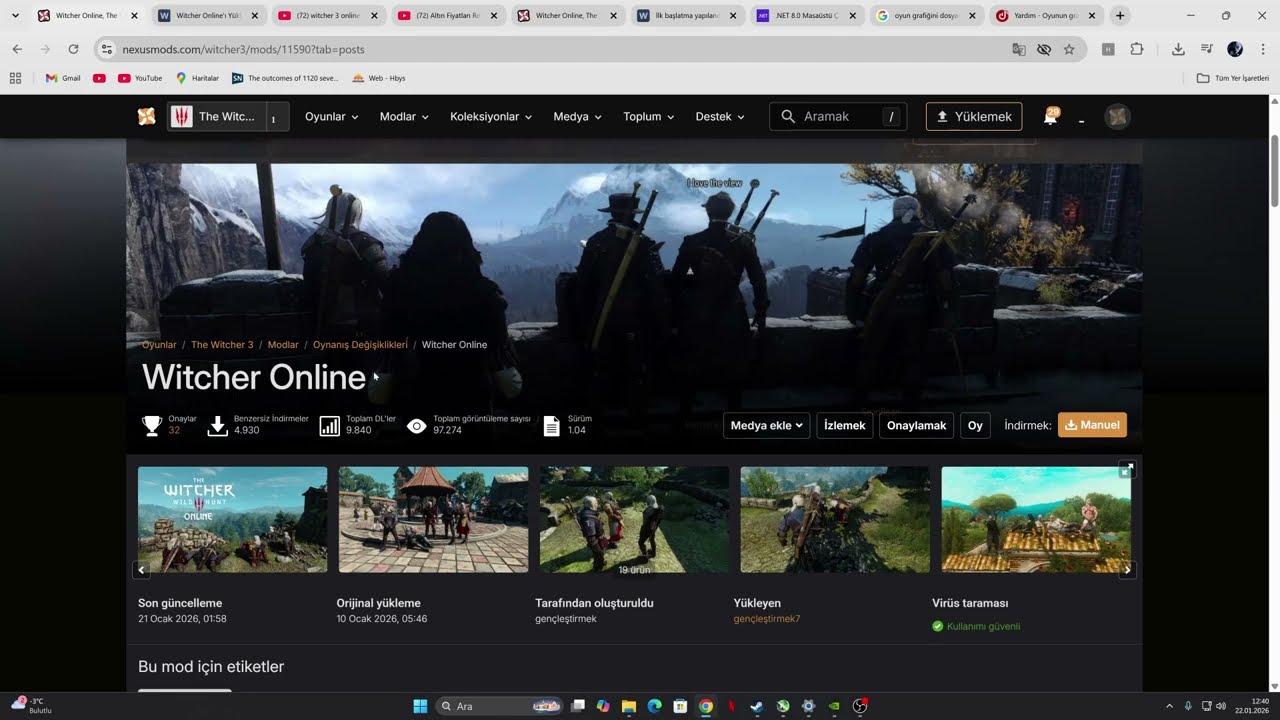Go to next gallery image arrow
This screenshot has width=1280, height=720.
pyautogui.click(x=1127, y=570)
